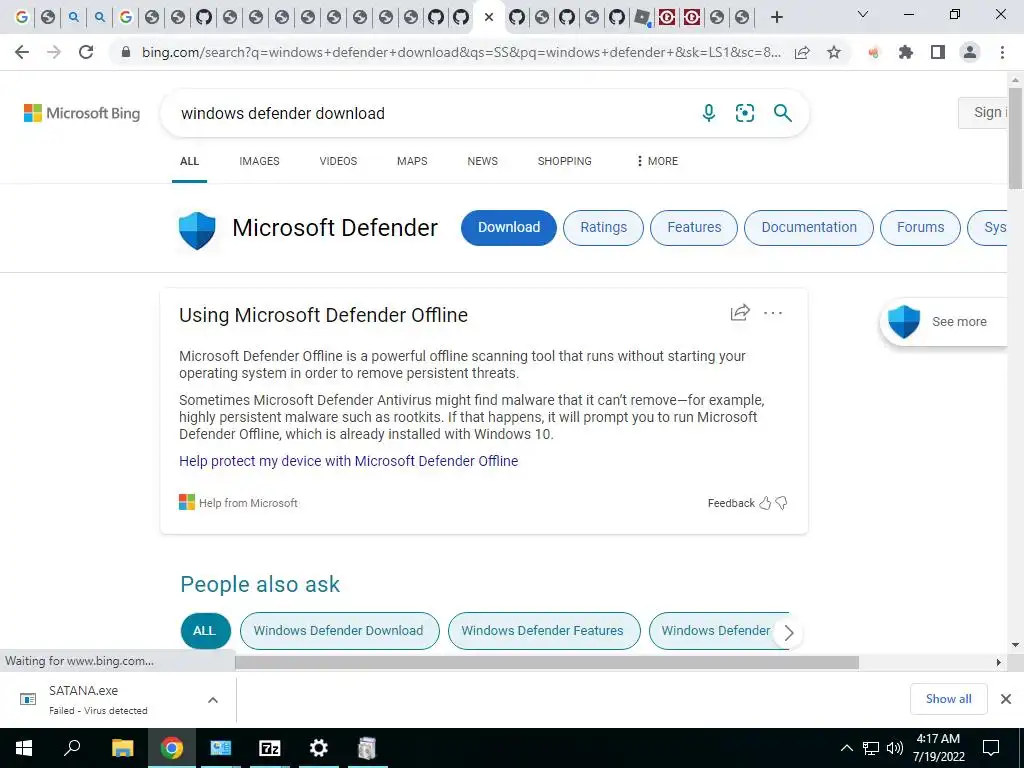Switch to VIDEOS search tab
1024x768 pixels.
(x=338, y=161)
